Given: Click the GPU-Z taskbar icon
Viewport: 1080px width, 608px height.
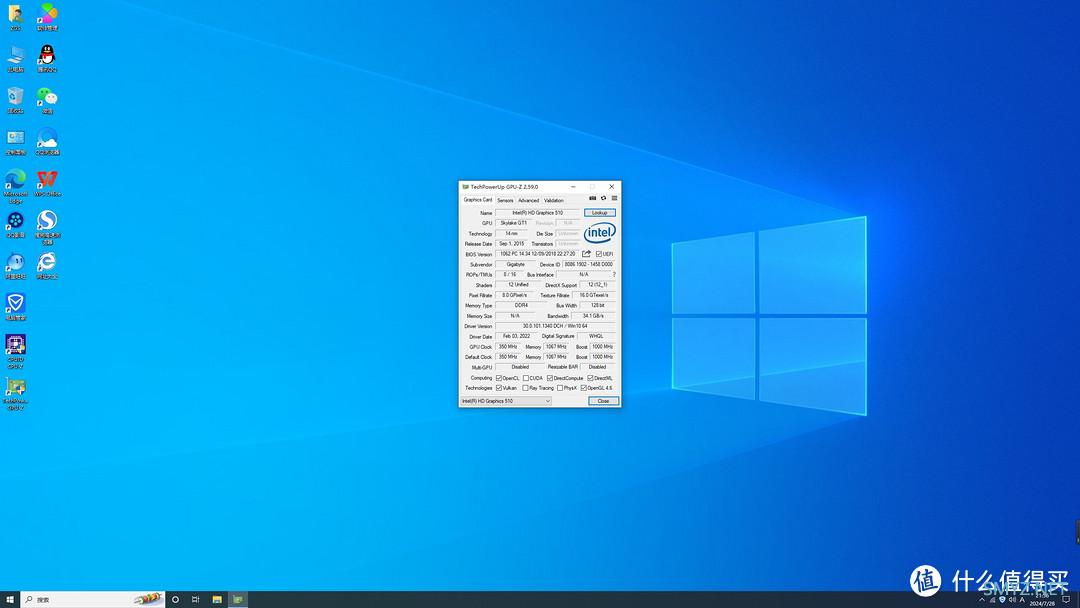Looking at the screenshot, I should point(238,600).
